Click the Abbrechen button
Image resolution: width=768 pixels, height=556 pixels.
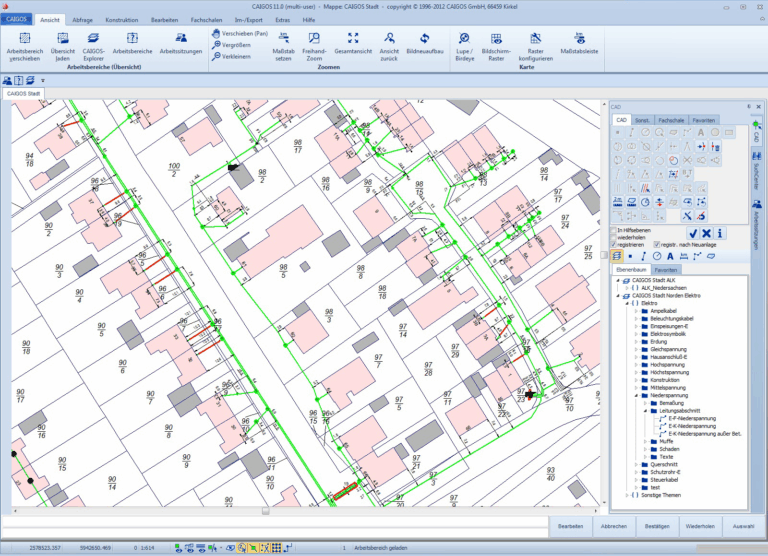pyautogui.click(x=614, y=525)
